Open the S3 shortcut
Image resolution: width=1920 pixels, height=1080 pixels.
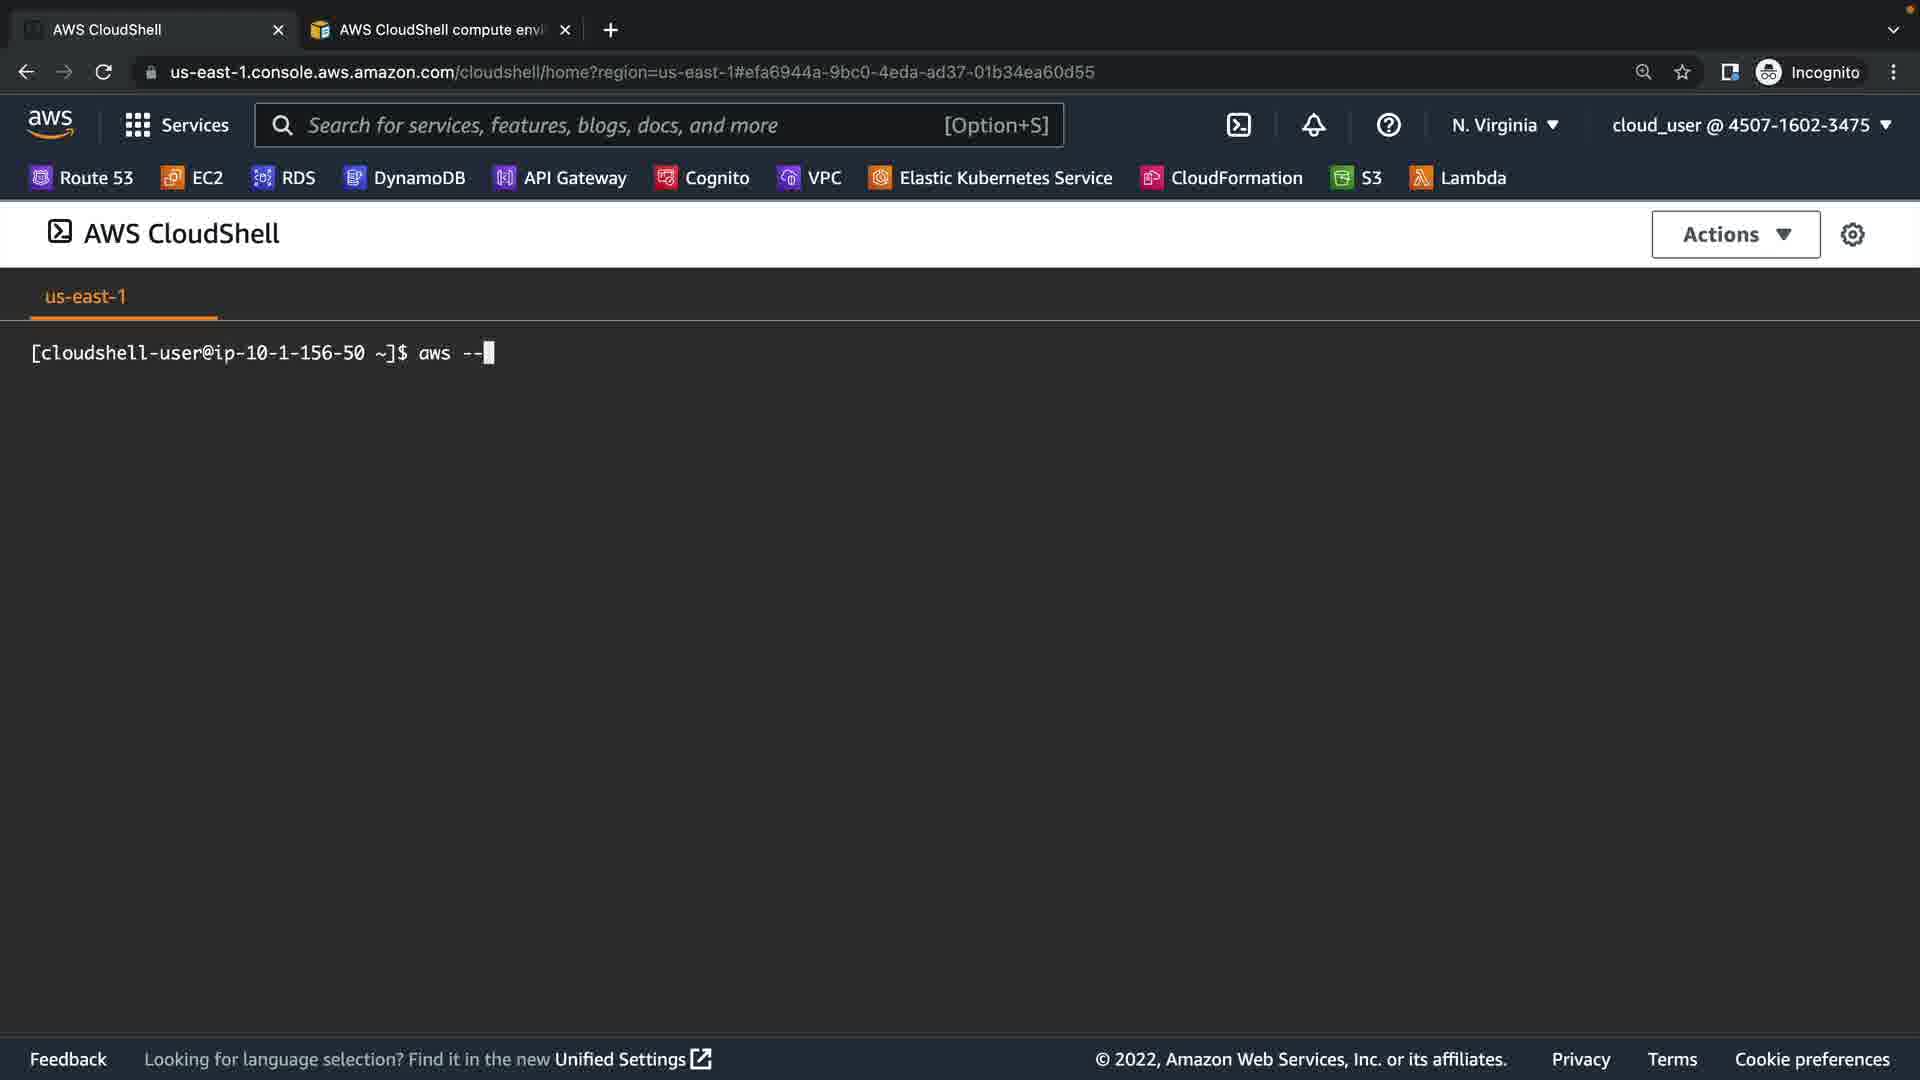(1356, 178)
